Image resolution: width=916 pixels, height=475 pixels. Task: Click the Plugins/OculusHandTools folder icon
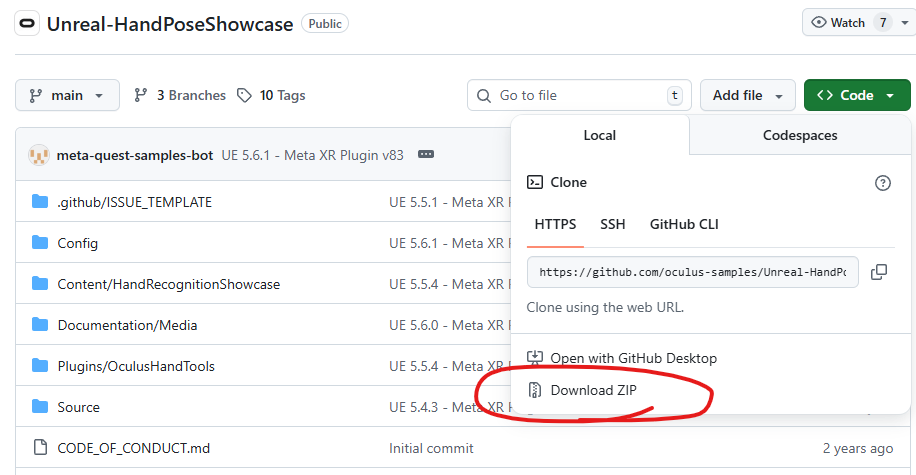[x=40, y=366]
